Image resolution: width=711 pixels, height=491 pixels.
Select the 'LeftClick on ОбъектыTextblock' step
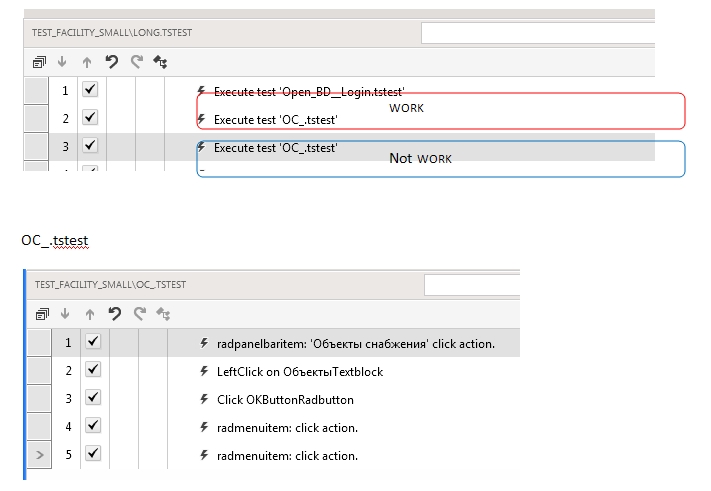[x=300, y=372]
